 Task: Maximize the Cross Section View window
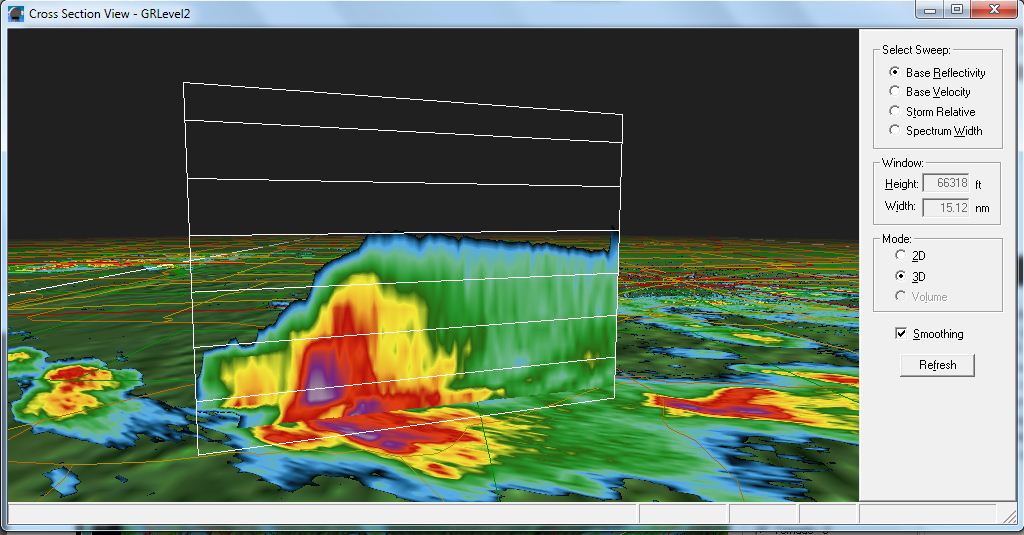click(x=957, y=9)
